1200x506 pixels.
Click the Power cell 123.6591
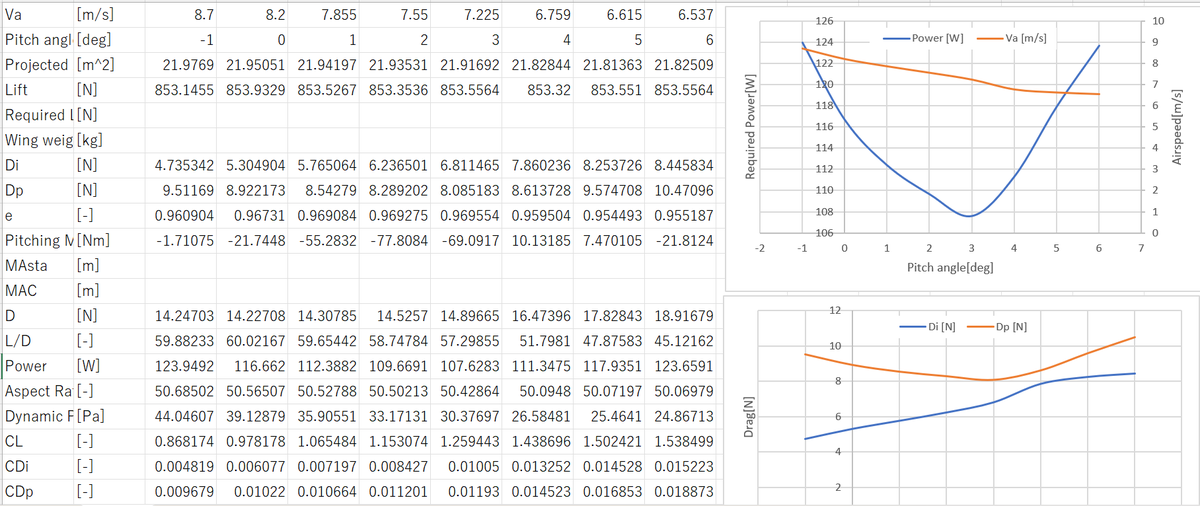coord(682,366)
